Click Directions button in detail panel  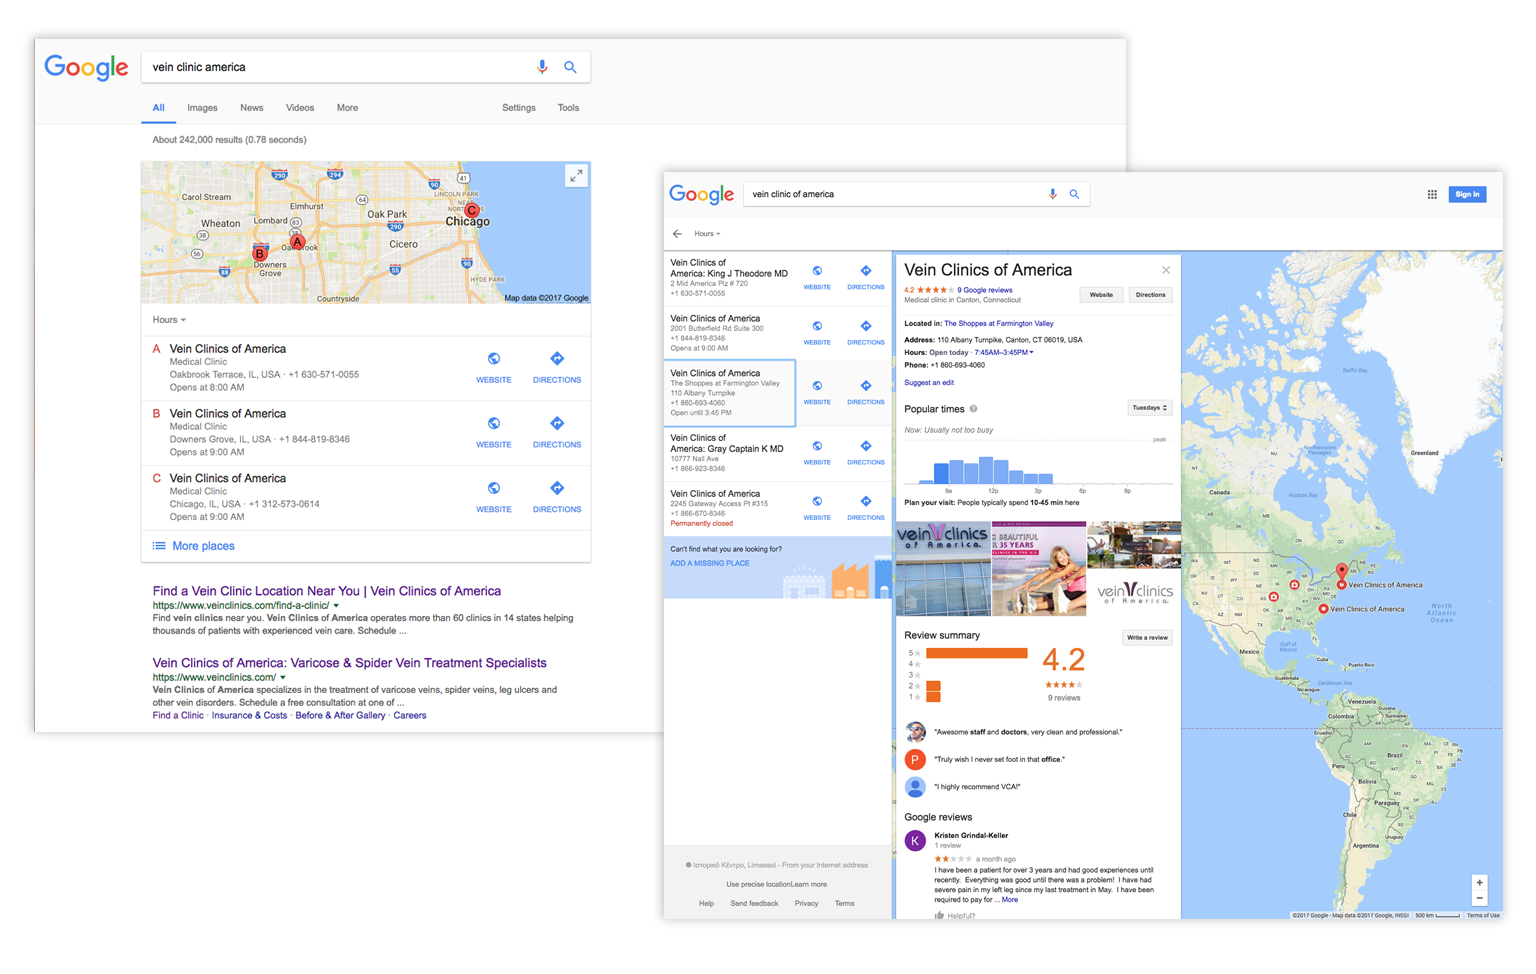click(1150, 295)
